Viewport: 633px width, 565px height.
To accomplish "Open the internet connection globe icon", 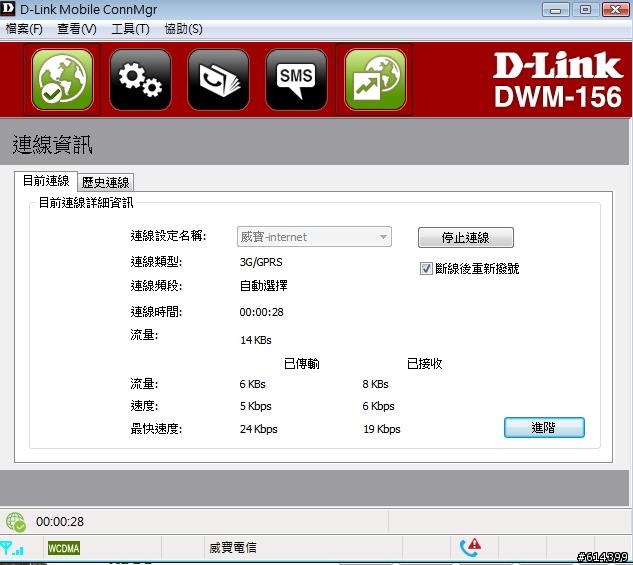I will pos(62,80).
